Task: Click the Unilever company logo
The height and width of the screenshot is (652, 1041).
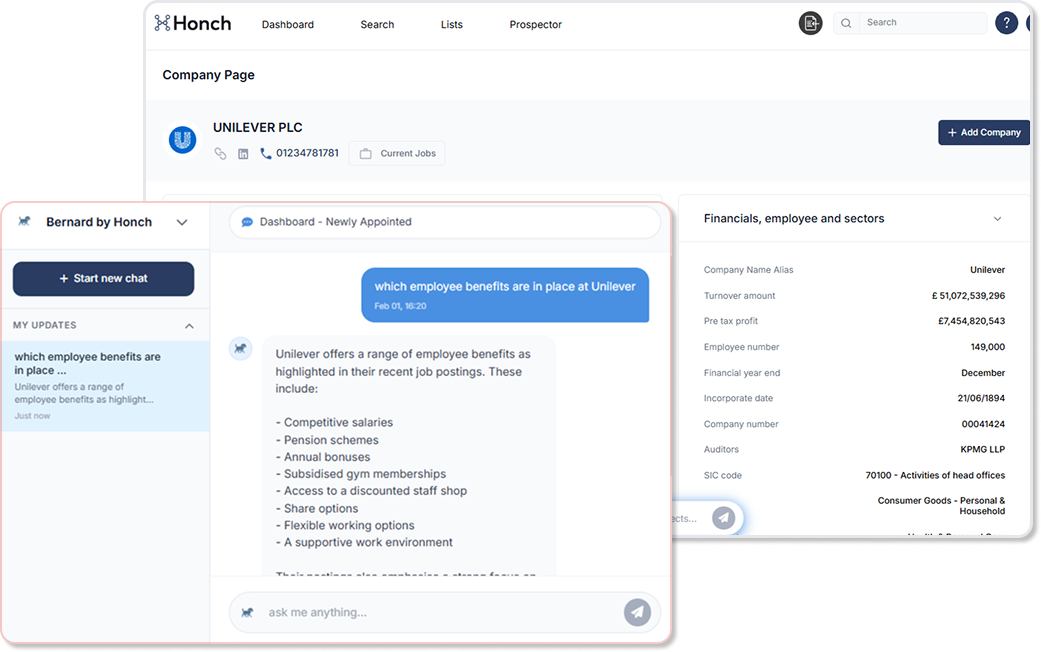Action: [183, 140]
